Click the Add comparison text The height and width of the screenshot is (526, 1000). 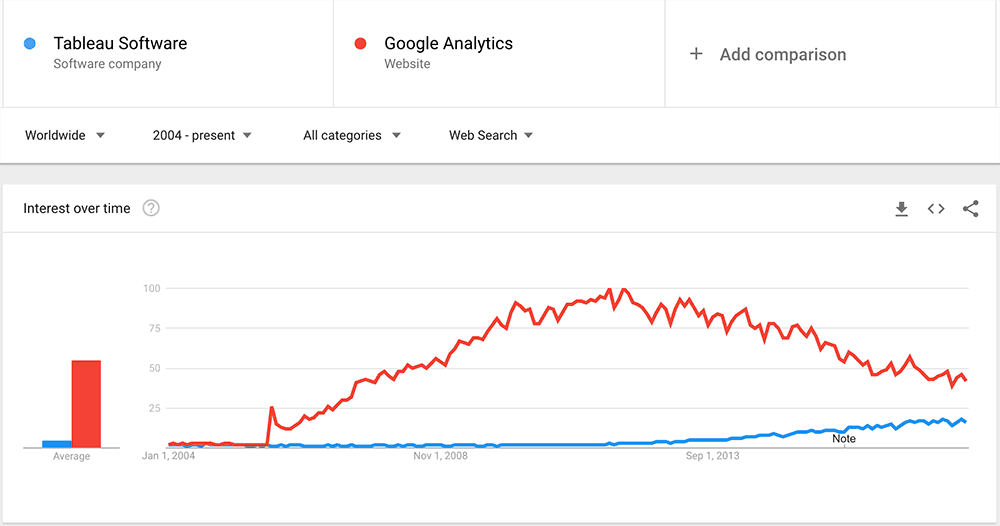(x=783, y=55)
